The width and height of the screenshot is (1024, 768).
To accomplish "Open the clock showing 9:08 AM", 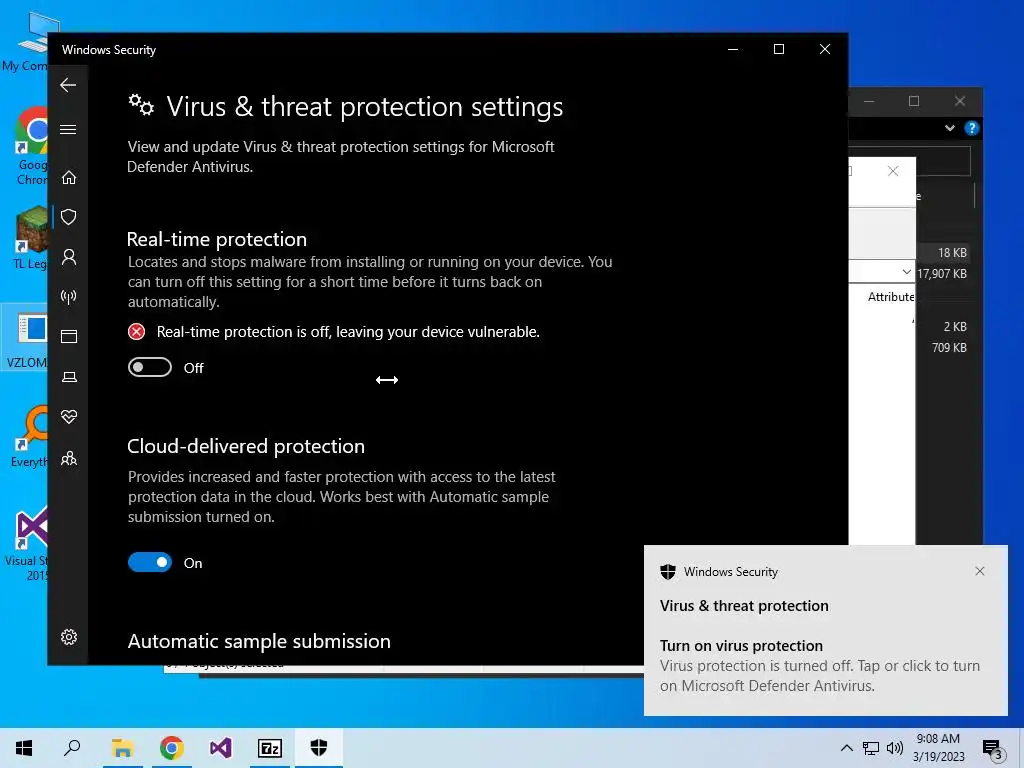I will (938, 748).
